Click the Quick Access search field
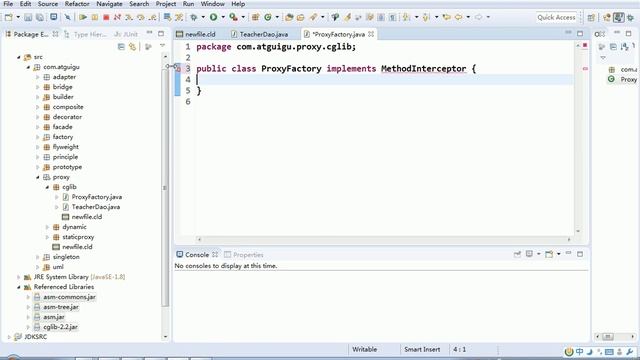640x360 pixels. [x=556, y=17]
